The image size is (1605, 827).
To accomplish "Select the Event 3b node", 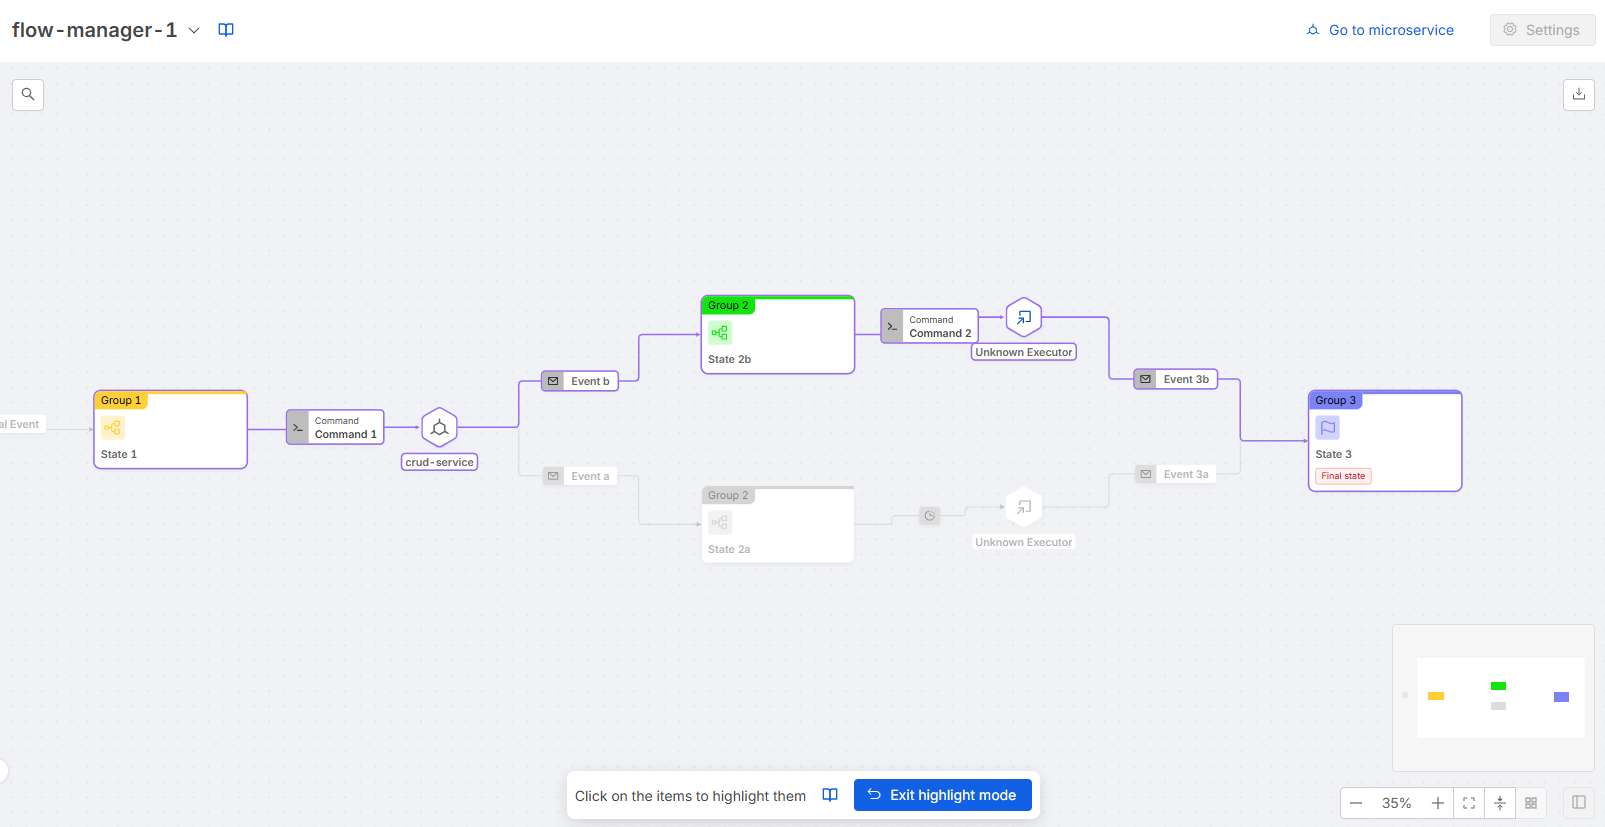I will [1175, 379].
